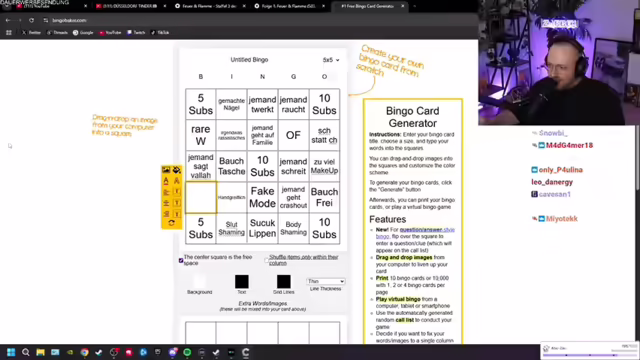Click the flip/refresh icon at yellow toolbar bottom
640x360 pixels.
(171, 223)
